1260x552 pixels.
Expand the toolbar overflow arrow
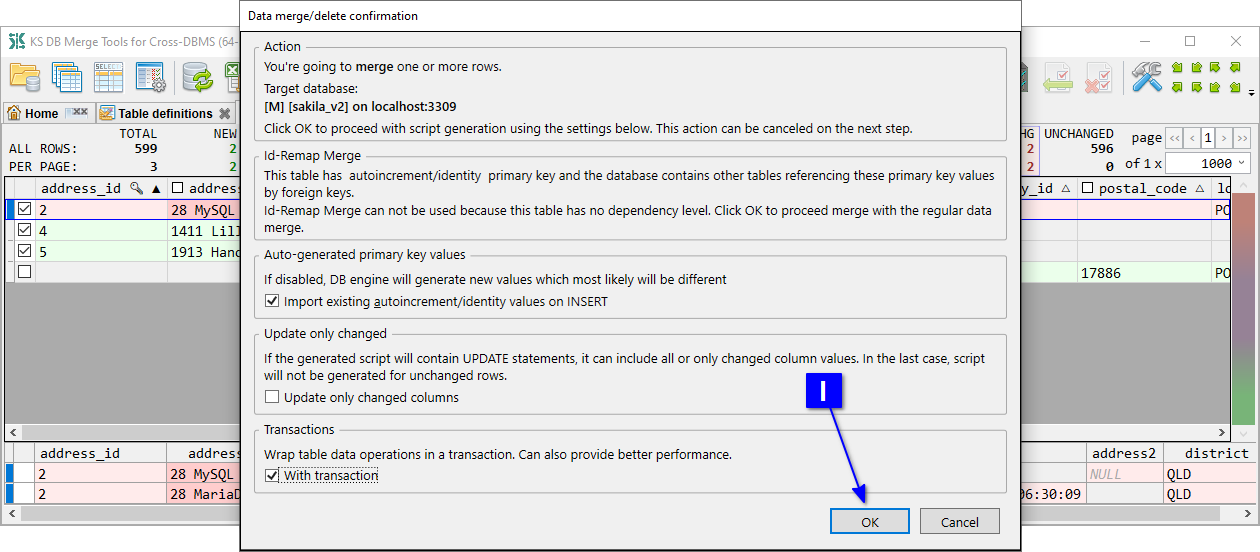point(1251,92)
